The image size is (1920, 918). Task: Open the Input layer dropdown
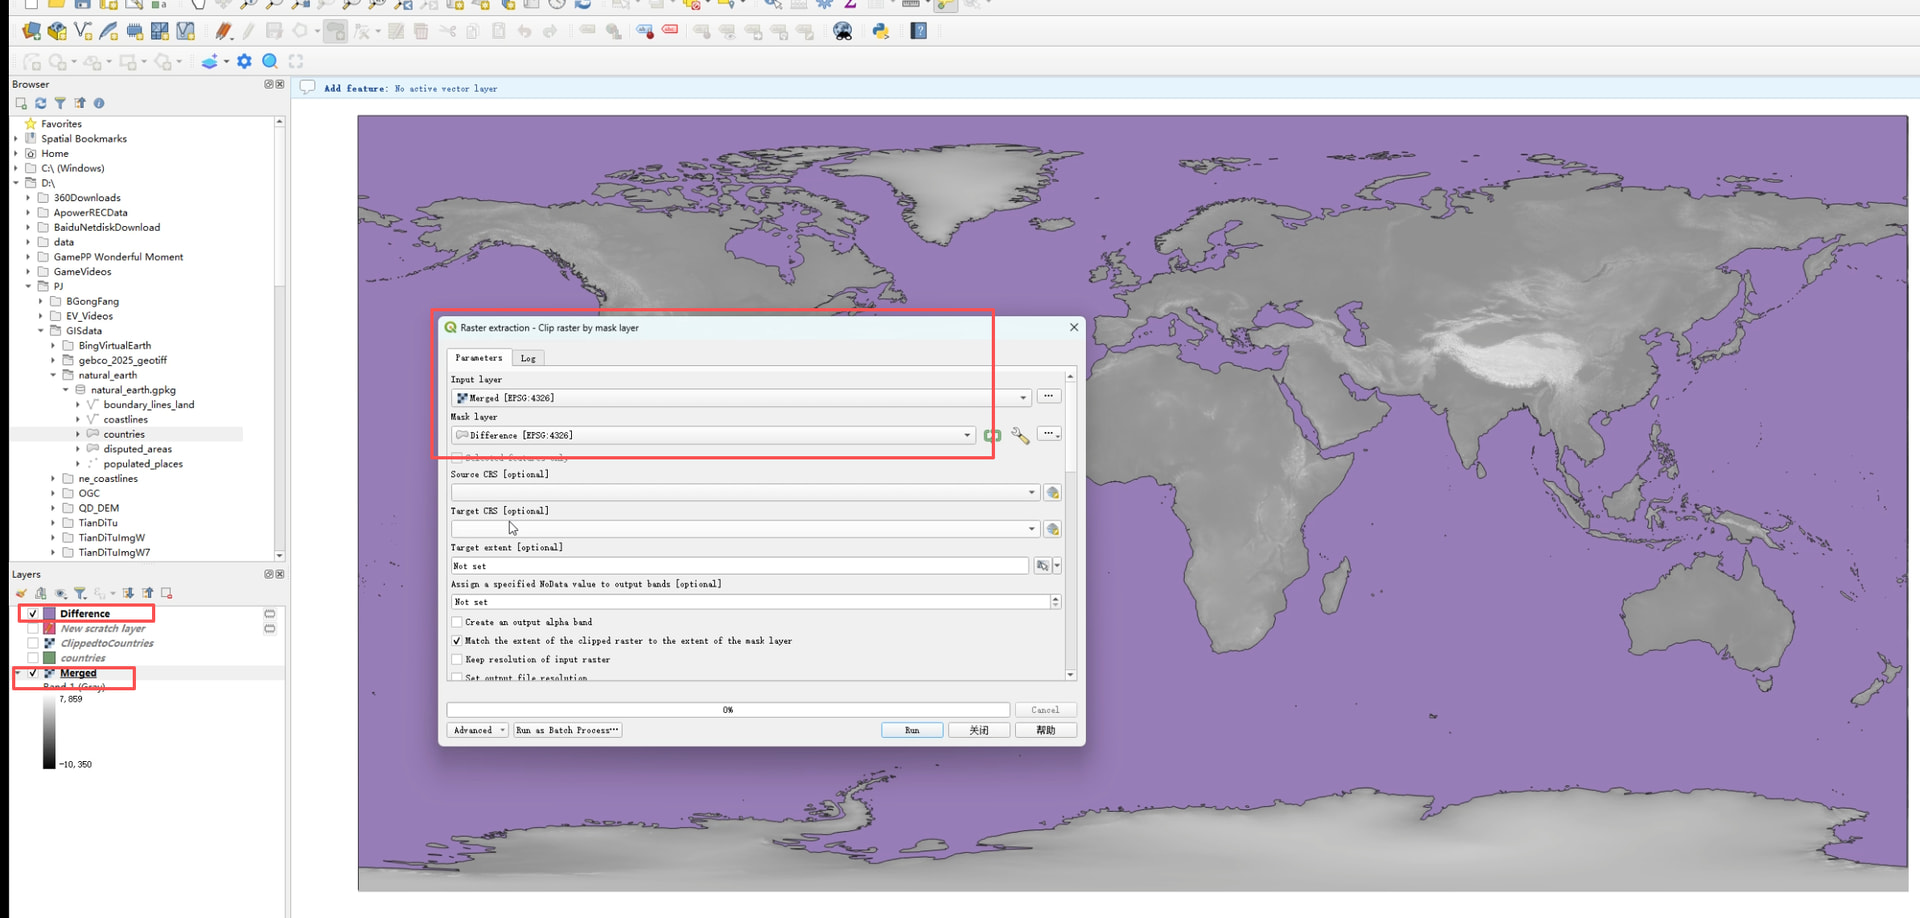(x=1022, y=398)
